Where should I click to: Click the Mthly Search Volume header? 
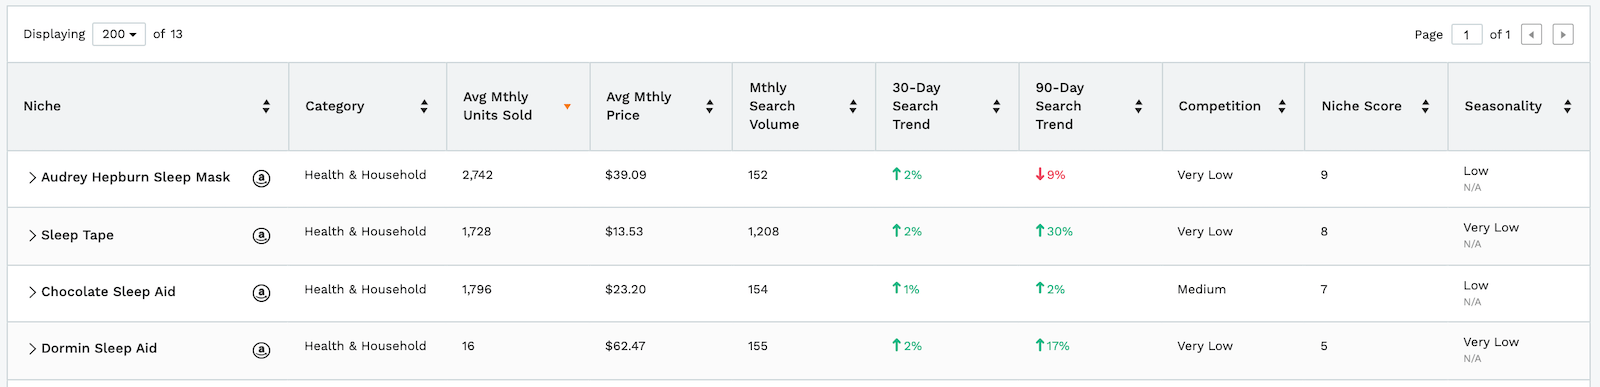774,106
